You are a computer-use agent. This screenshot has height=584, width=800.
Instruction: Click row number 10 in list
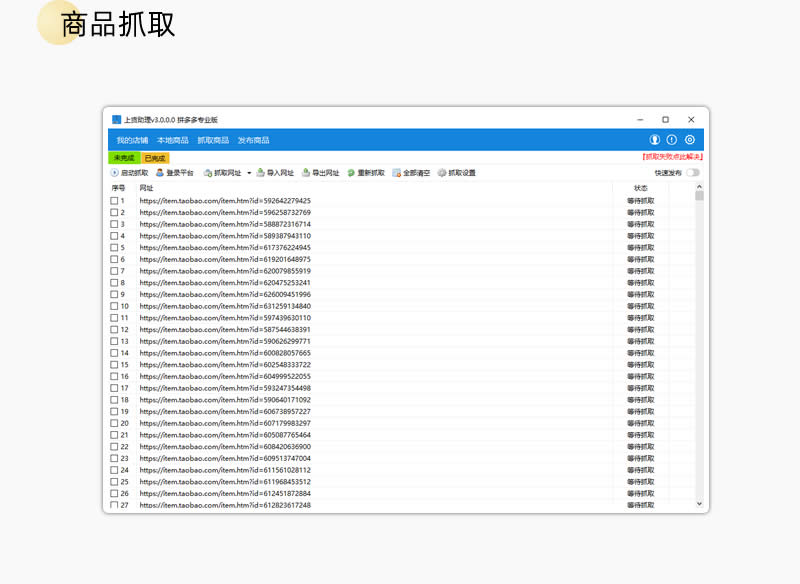124,307
